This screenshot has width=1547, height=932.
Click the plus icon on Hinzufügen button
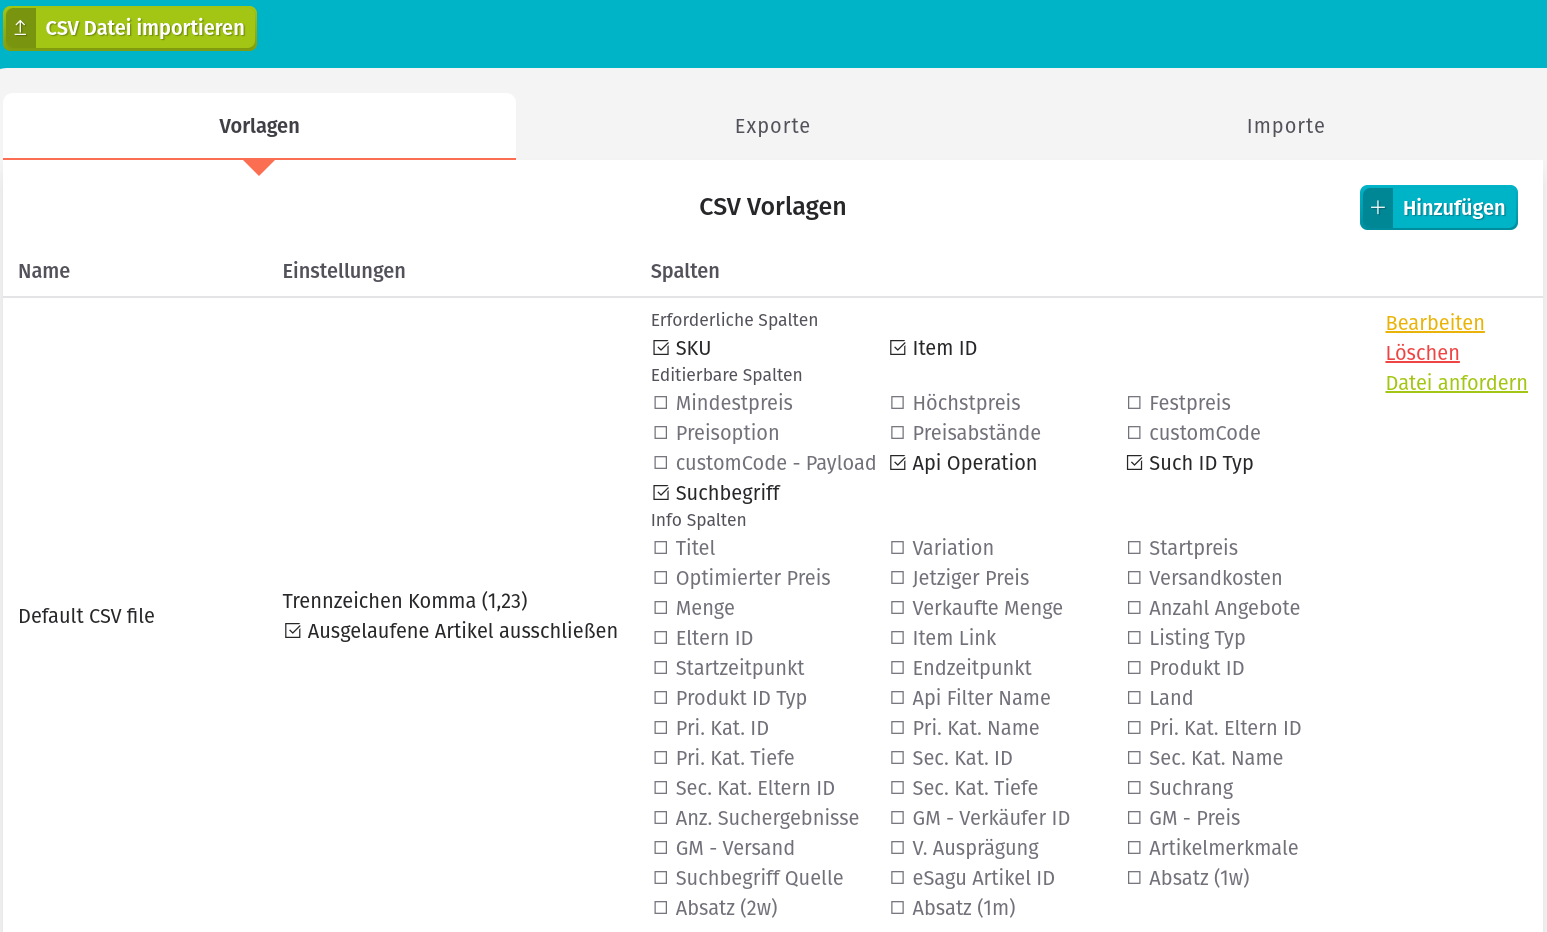(1377, 207)
